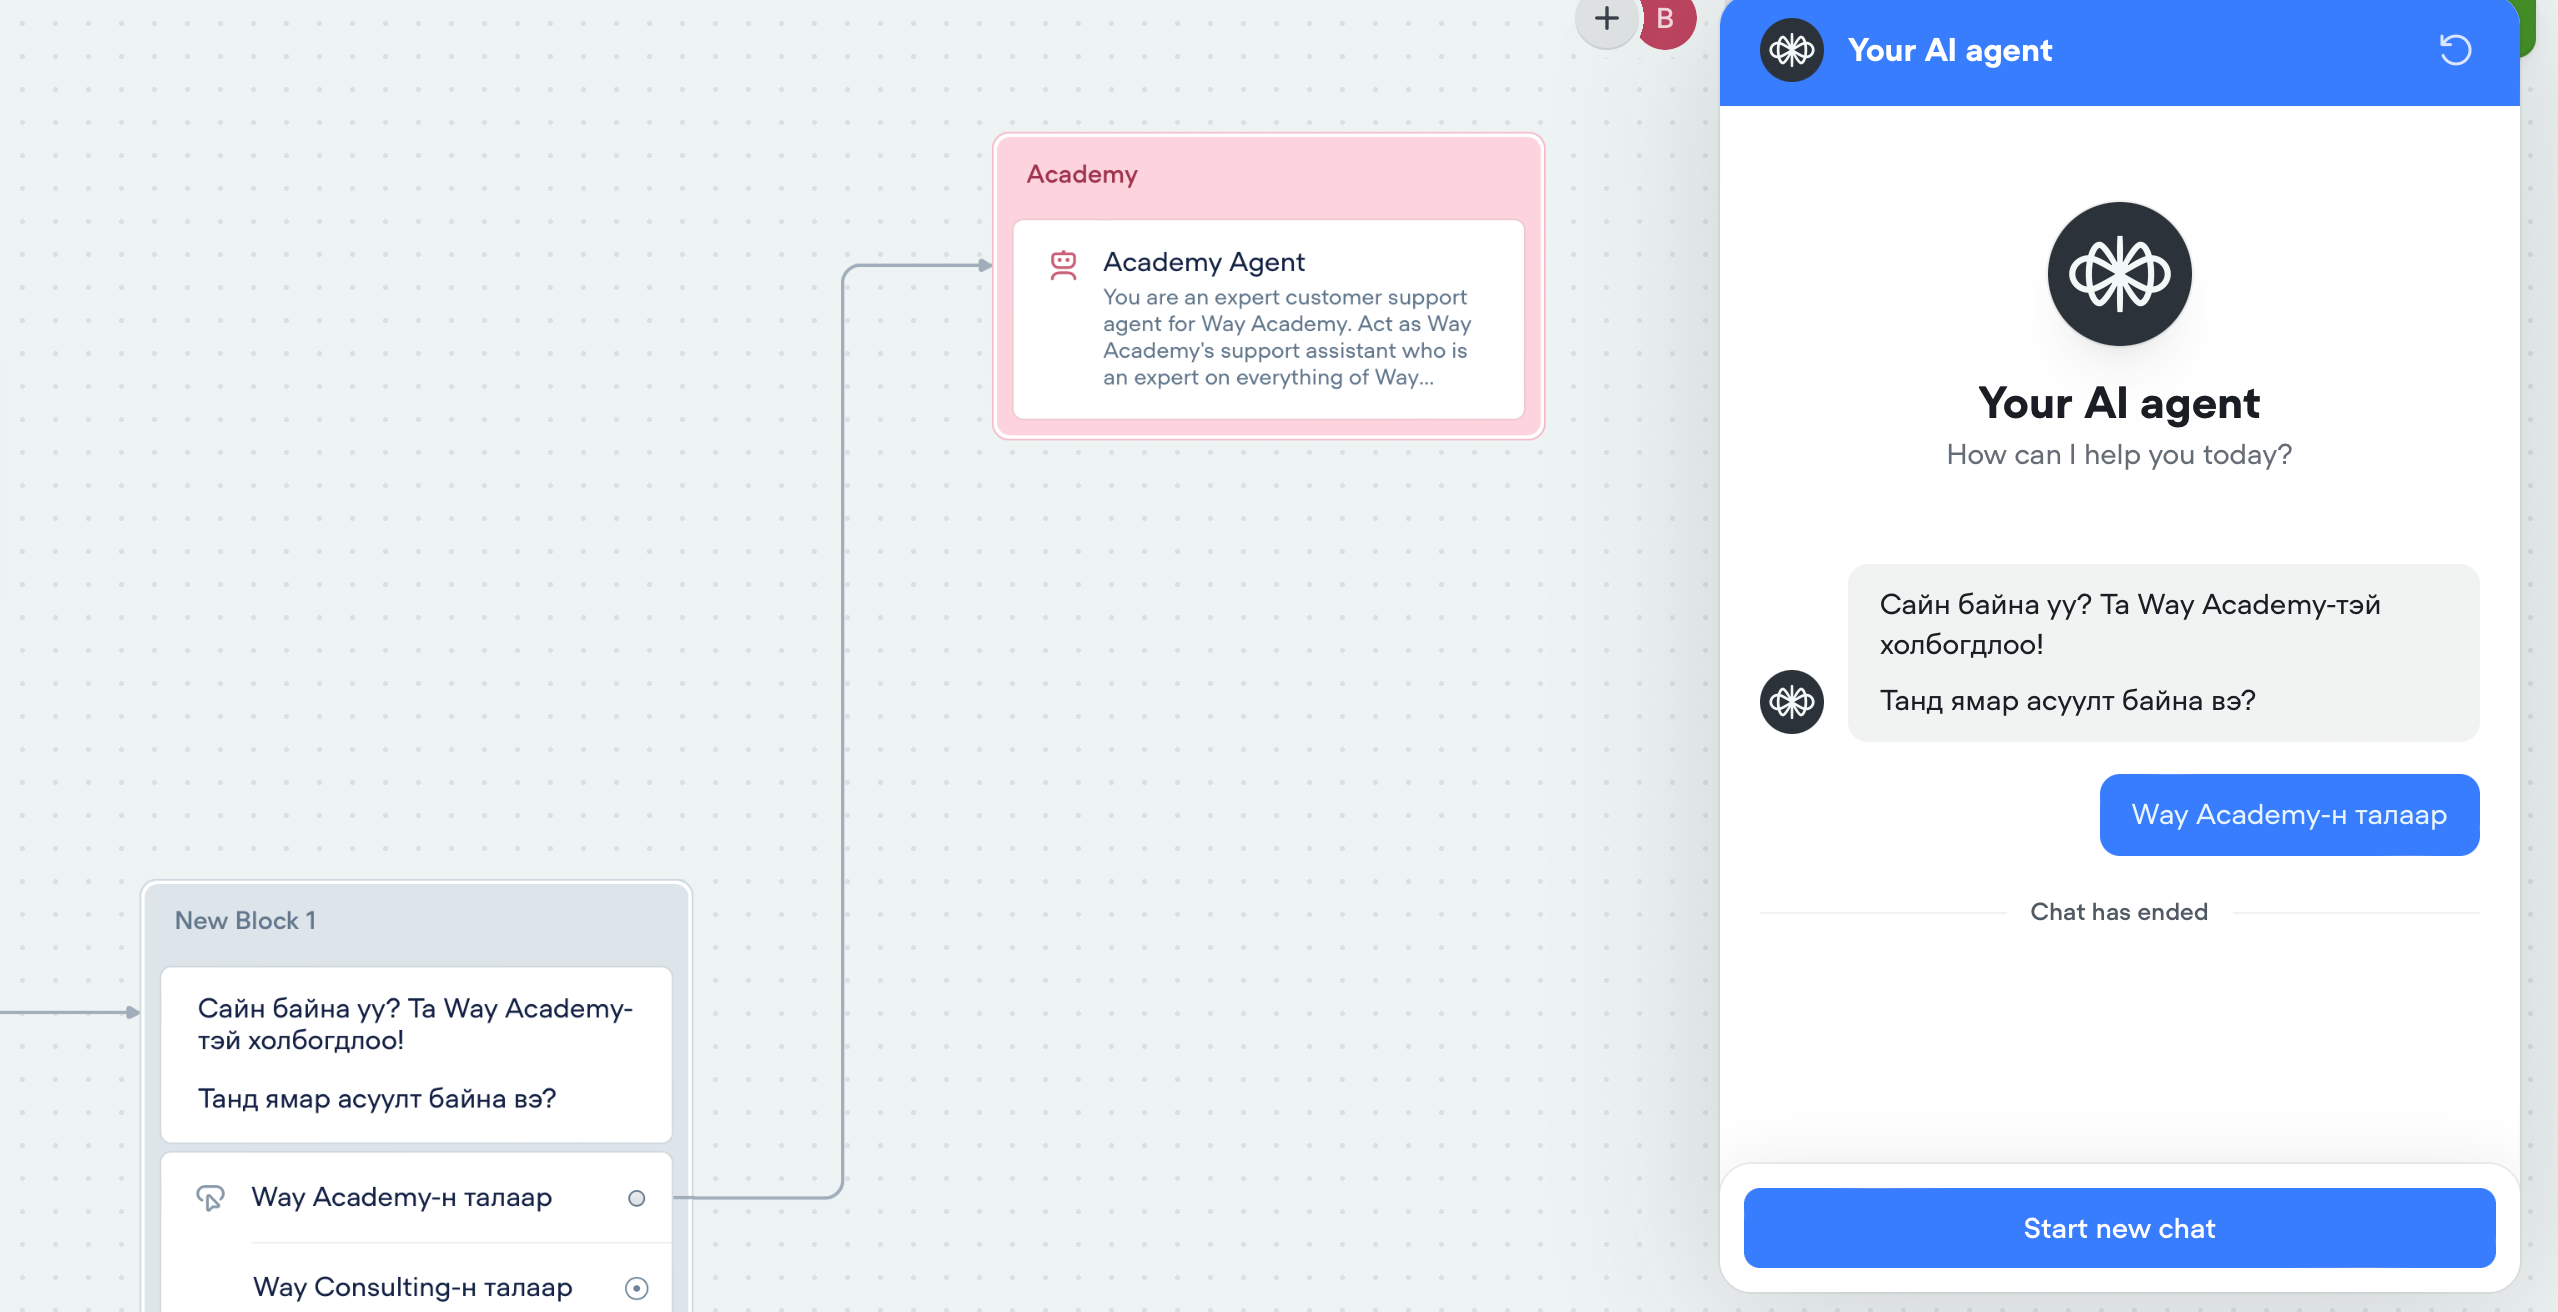Click the plus add button at top
Viewport: 2558px width, 1312px height.
coord(1606,18)
